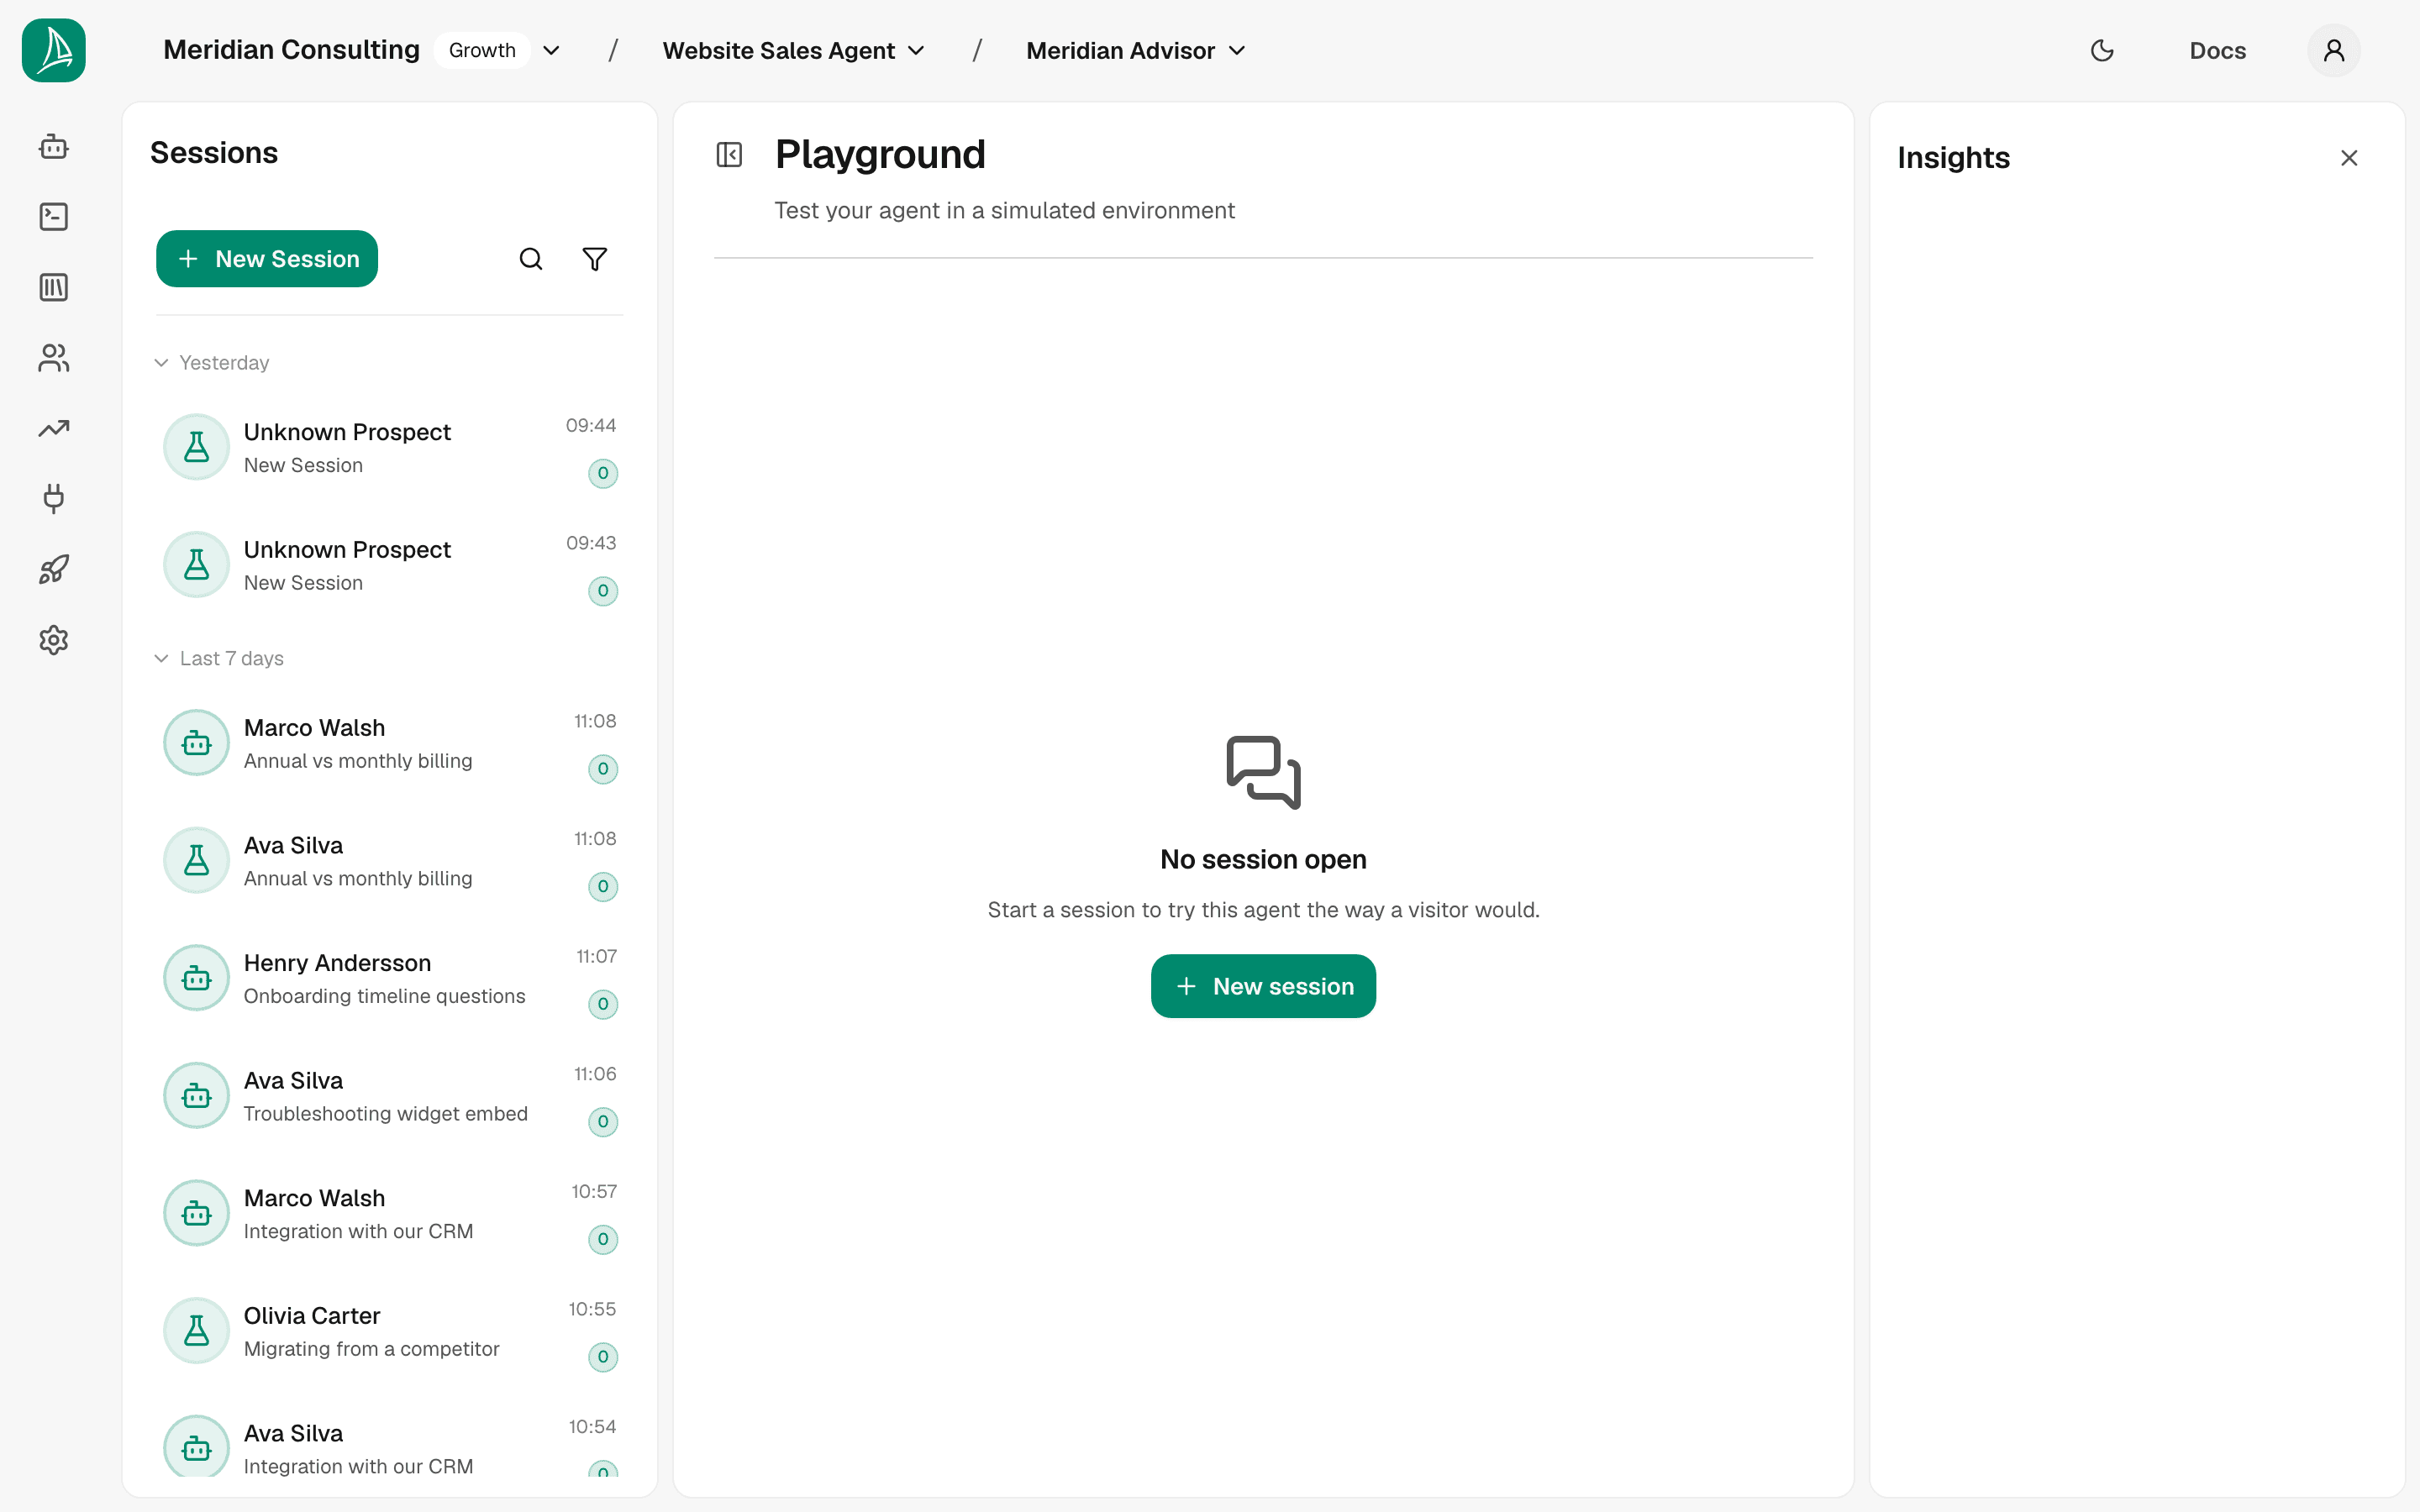2420x1512 pixels.
Task: Click the New session button in Playground
Action: (x=1263, y=986)
